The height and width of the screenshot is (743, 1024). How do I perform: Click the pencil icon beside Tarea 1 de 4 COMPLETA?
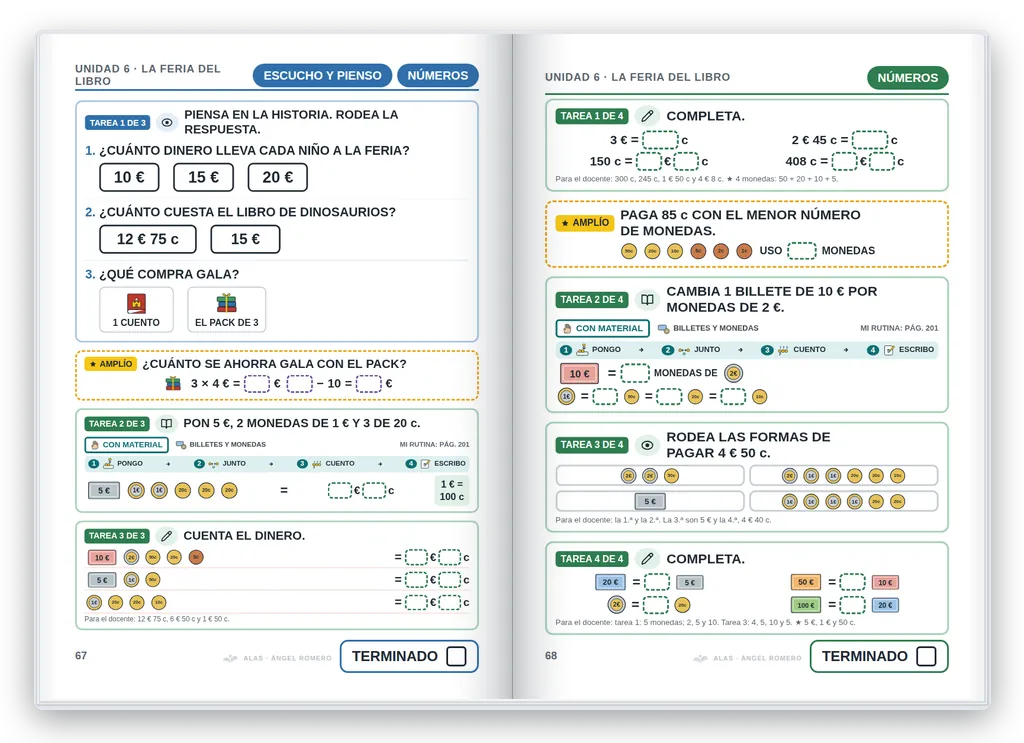[x=647, y=116]
